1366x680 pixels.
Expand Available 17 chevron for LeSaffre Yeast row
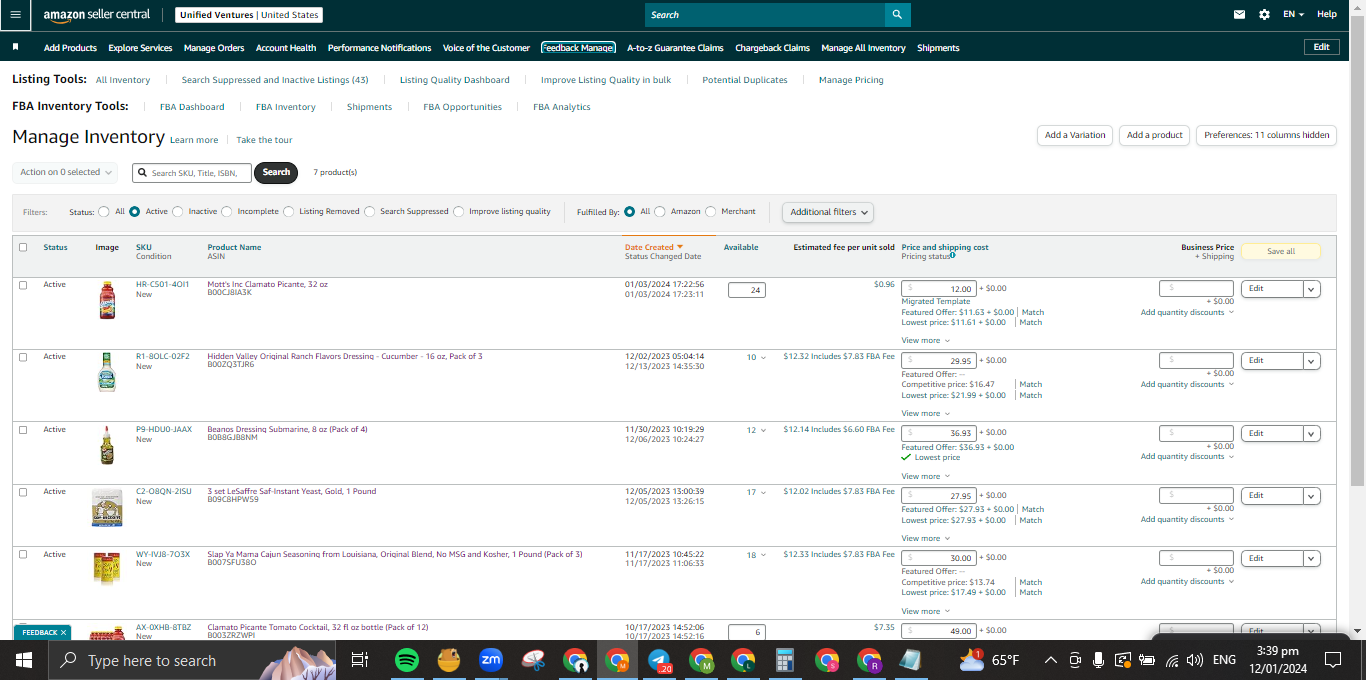pos(764,492)
